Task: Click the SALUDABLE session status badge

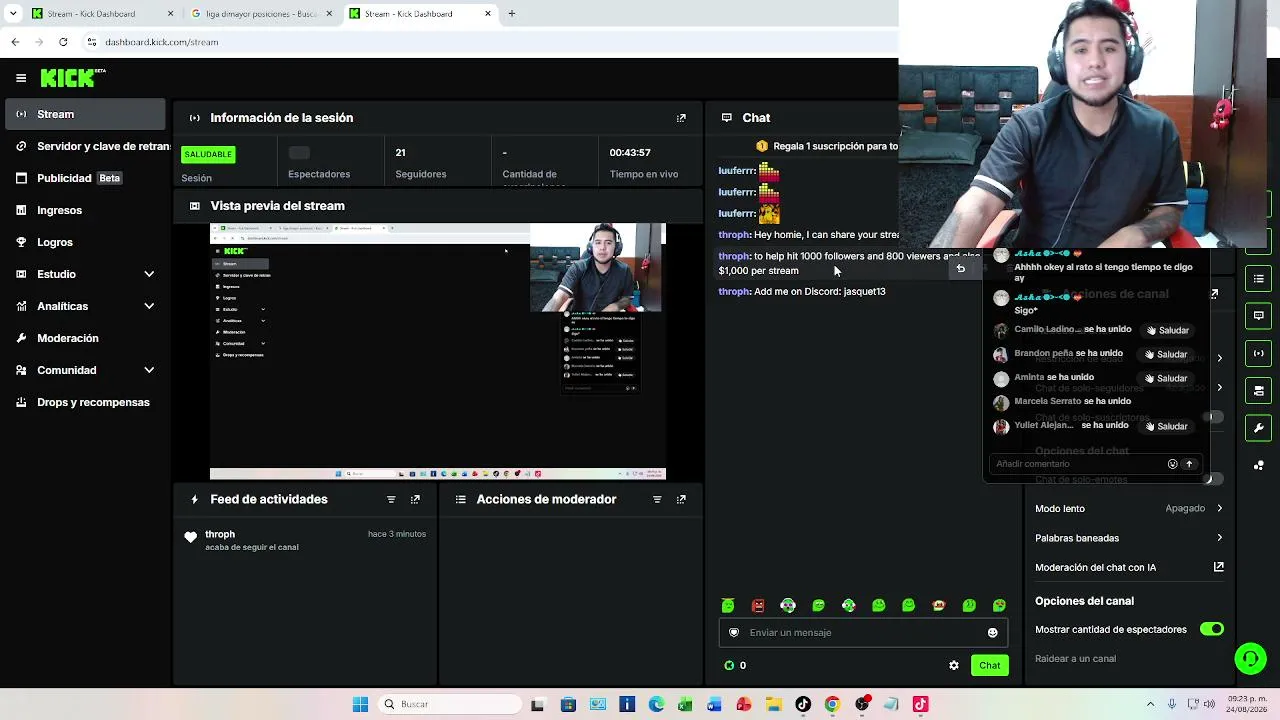Action: click(x=208, y=154)
